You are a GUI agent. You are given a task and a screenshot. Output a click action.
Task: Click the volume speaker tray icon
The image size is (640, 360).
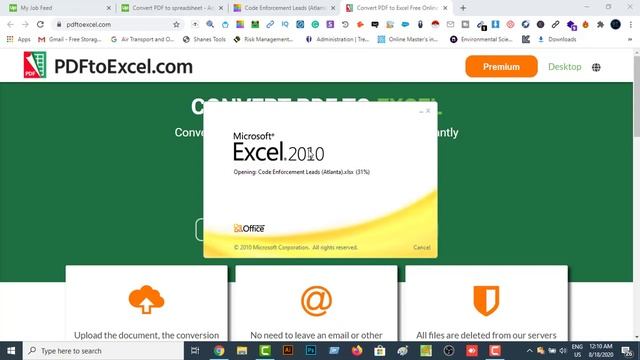tap(563, 351)
